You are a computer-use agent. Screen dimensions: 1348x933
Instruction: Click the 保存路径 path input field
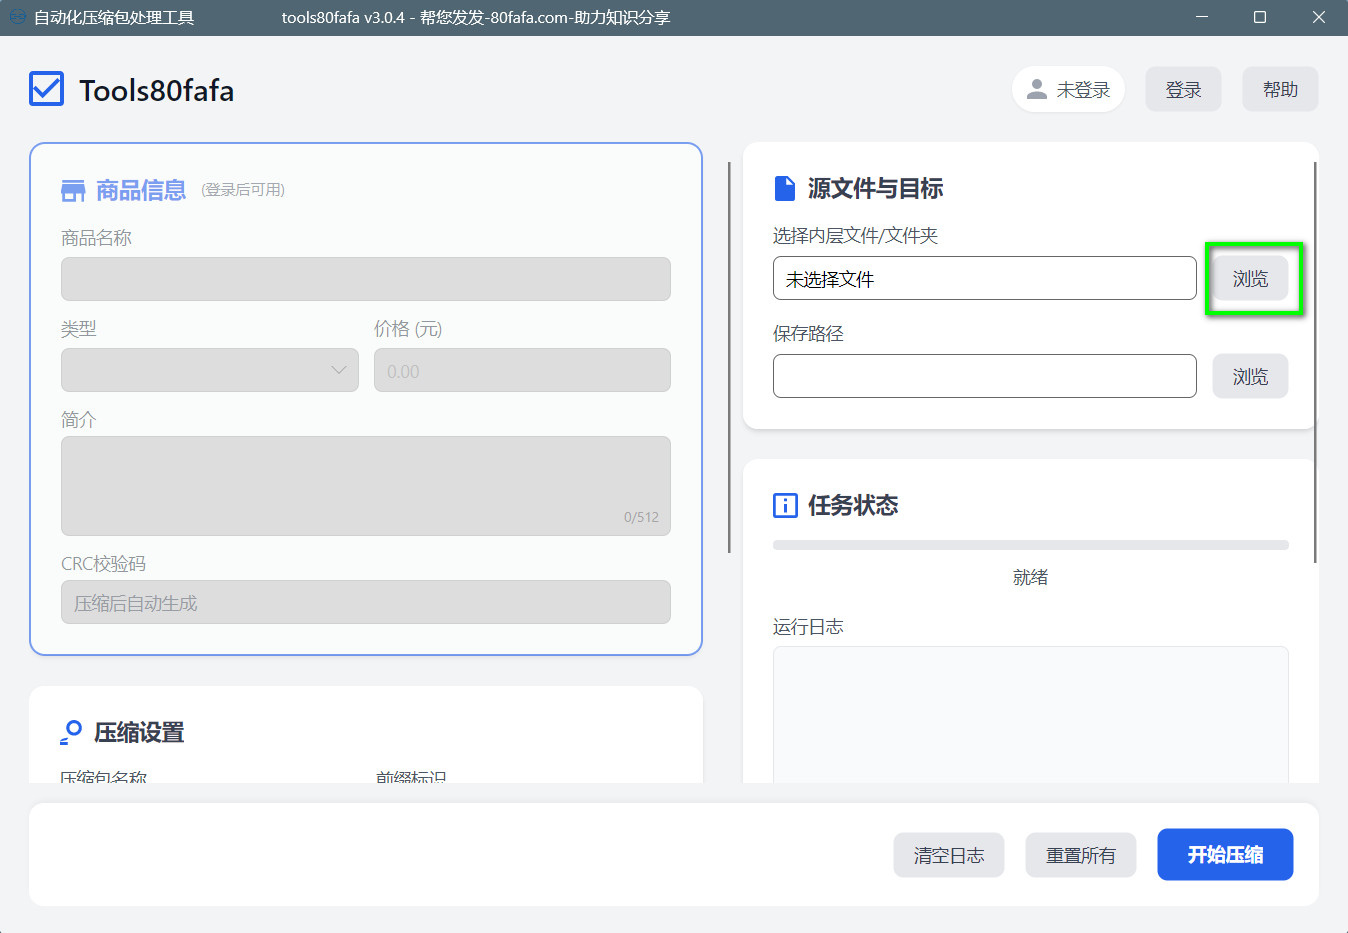(984, 376)
